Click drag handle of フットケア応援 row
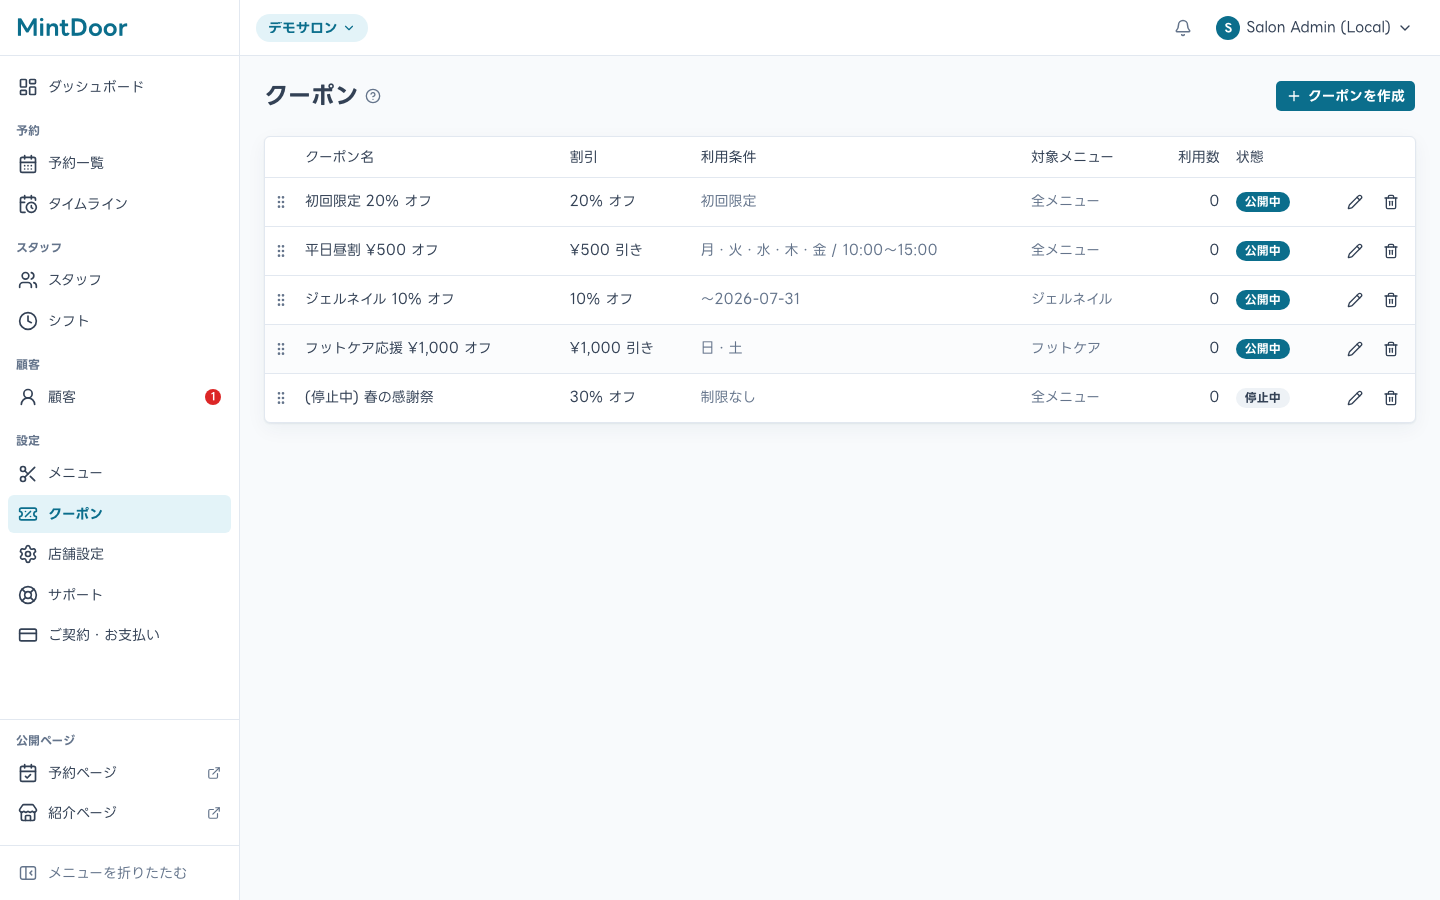Screen dimensions: 1440x900 [281, 349]
